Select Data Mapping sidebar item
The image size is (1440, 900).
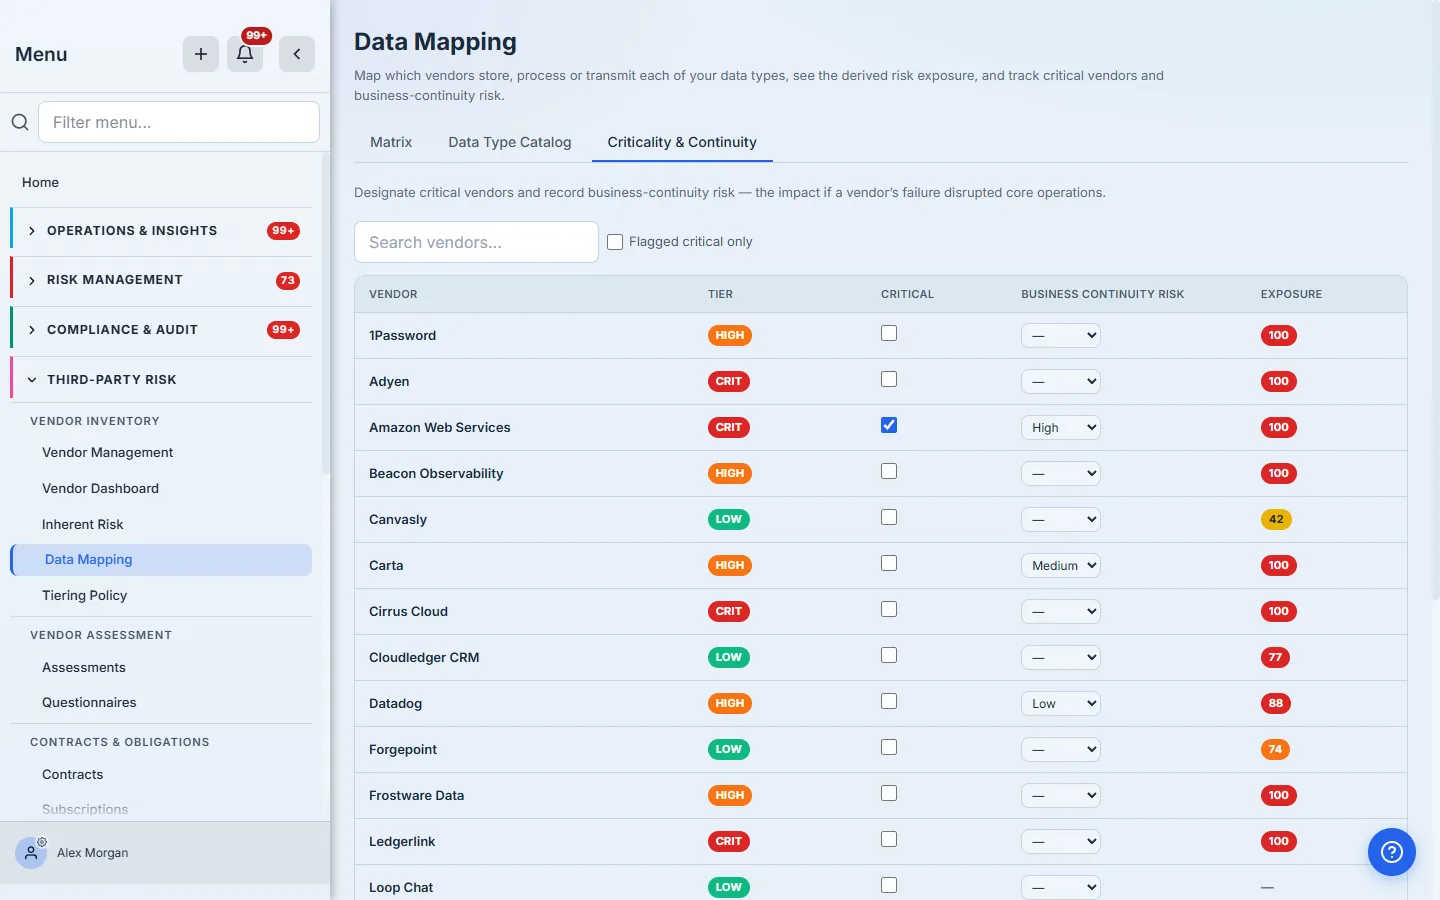click(161, 560)
